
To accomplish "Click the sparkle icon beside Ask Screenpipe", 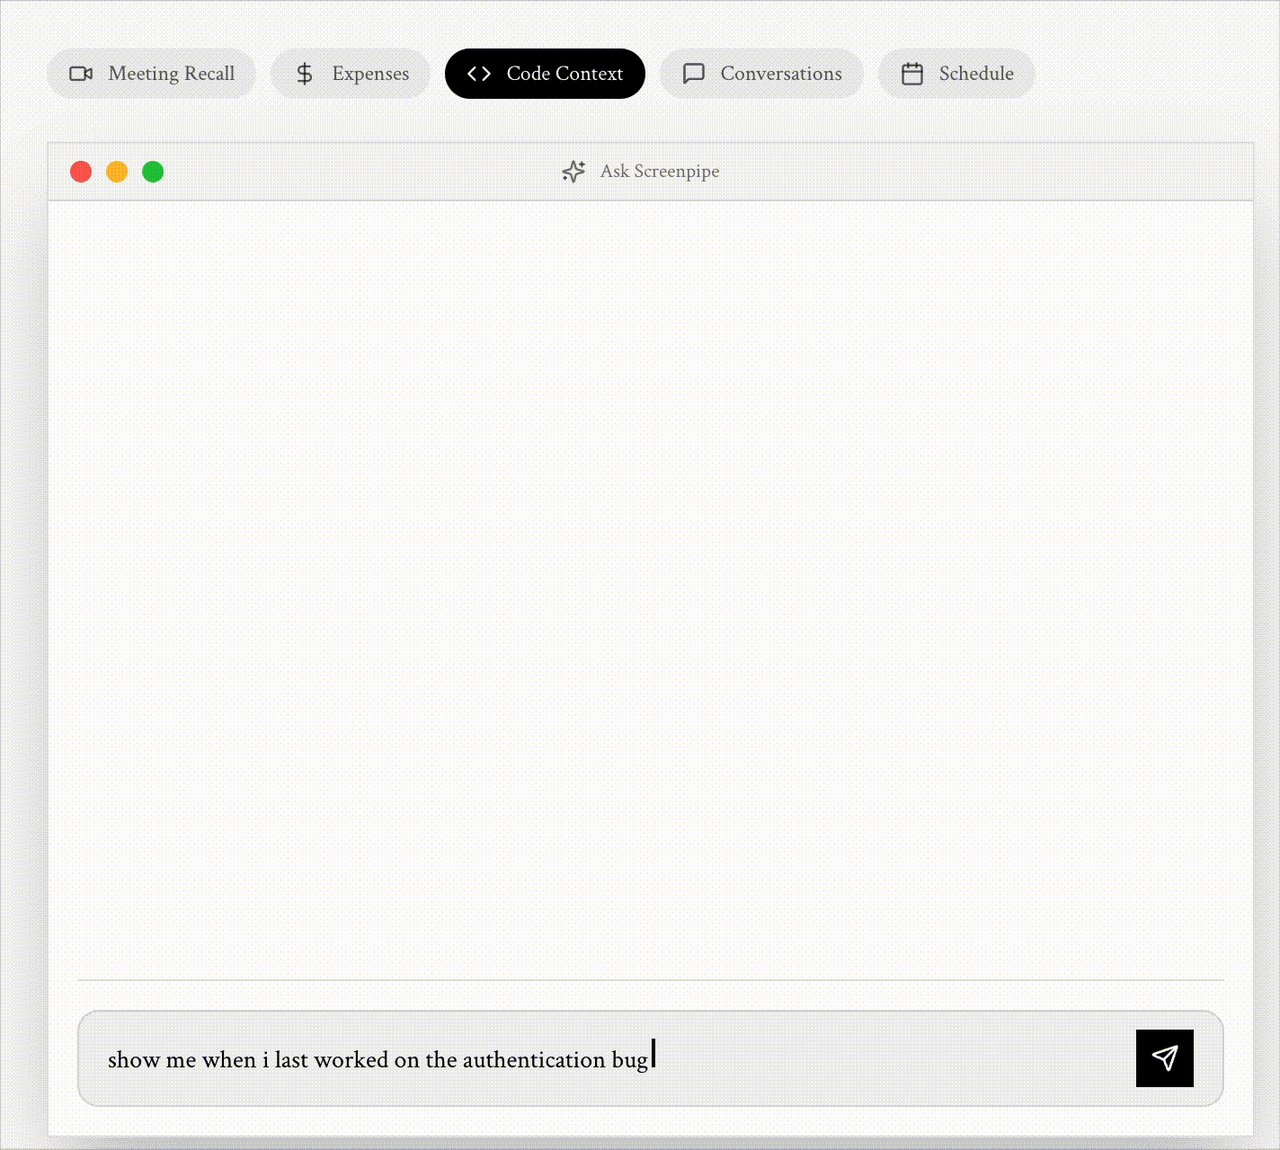I will tap(573, 171).
